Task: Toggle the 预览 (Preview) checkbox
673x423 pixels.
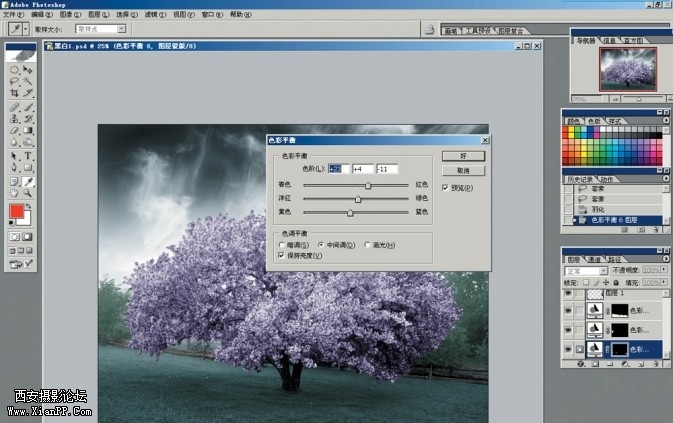Action: 446,187
